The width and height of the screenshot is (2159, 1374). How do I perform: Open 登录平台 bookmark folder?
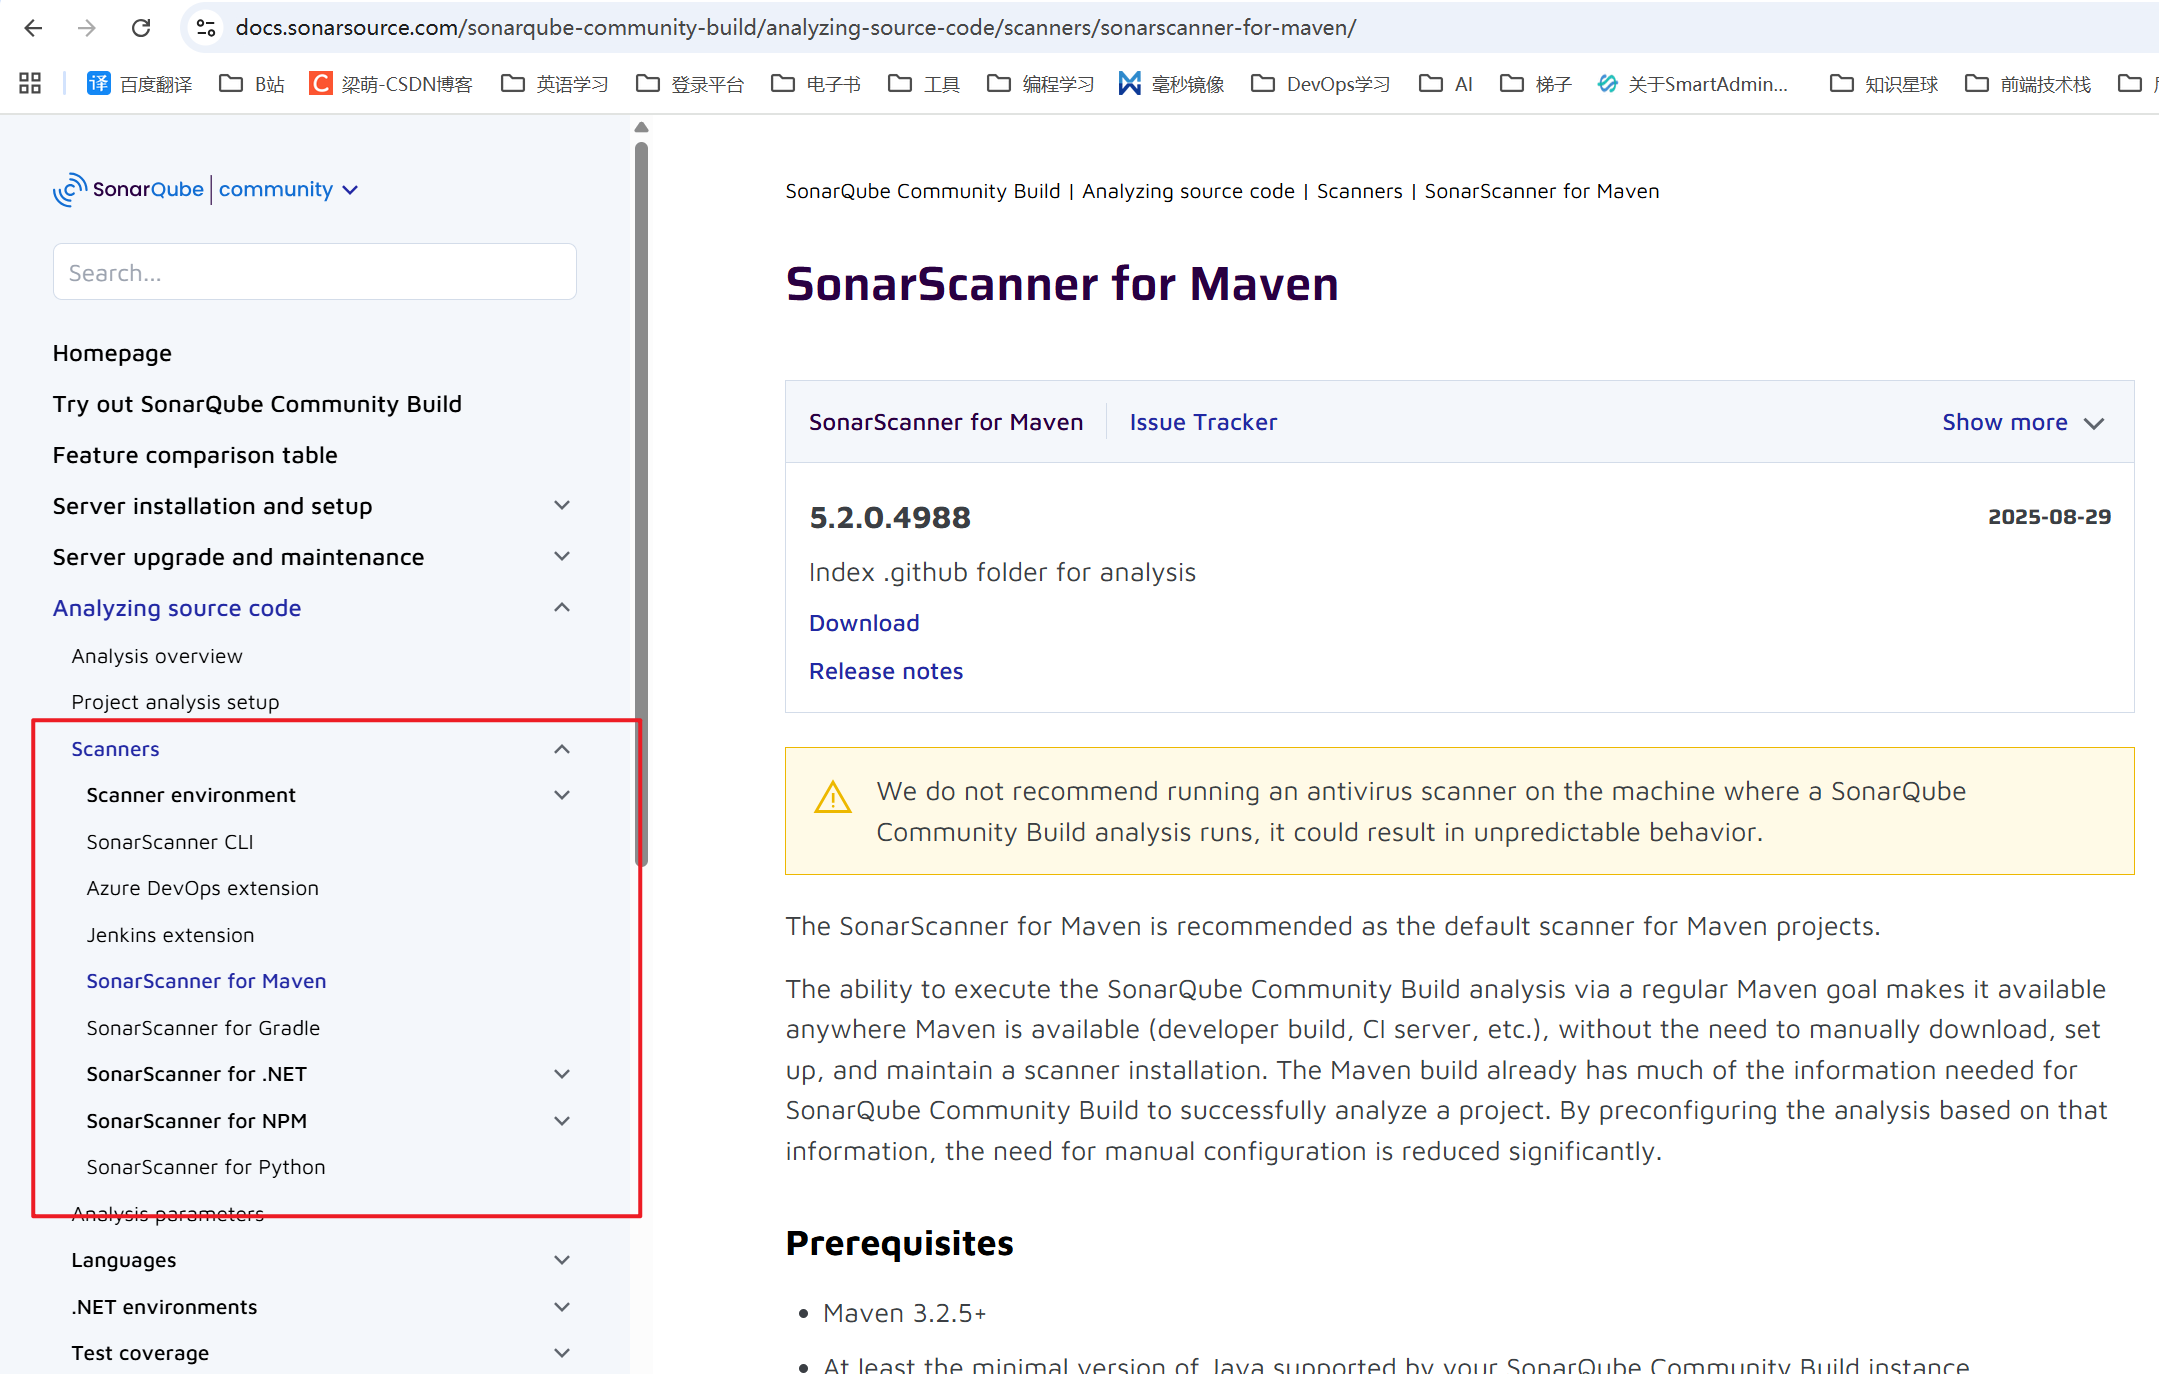690,84
